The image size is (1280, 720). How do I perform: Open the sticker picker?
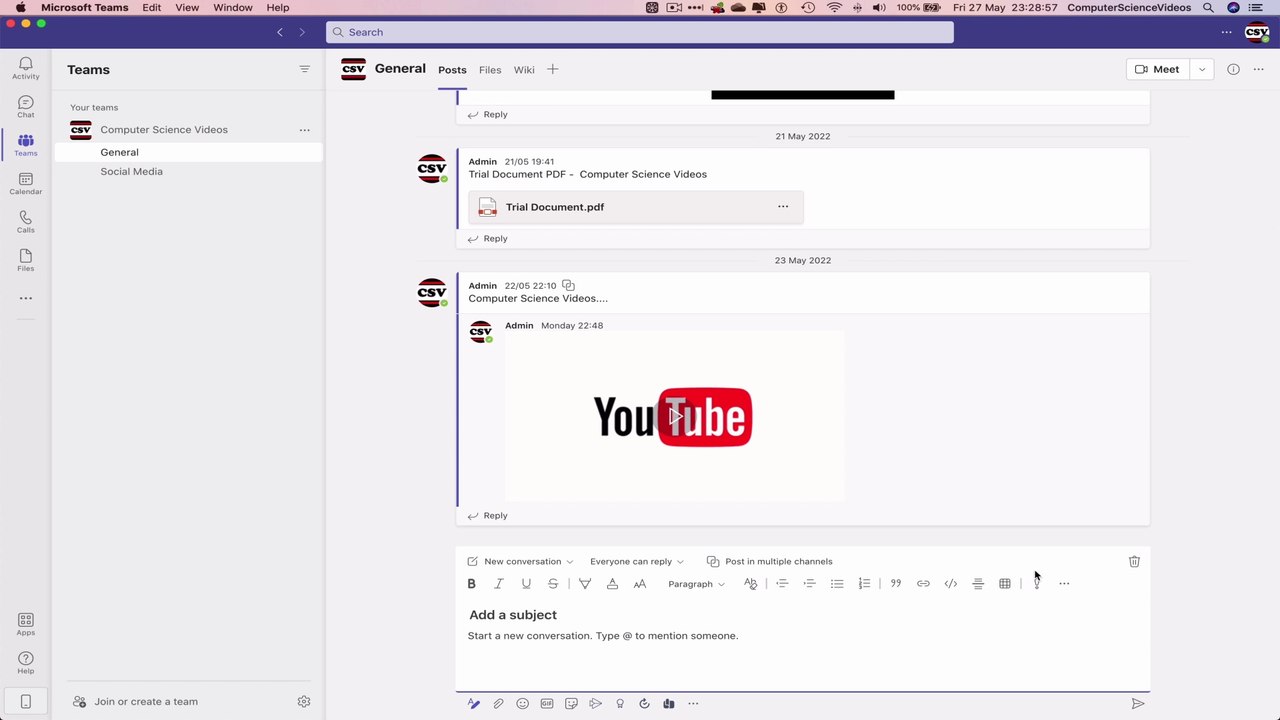click(x=571, y=704)
